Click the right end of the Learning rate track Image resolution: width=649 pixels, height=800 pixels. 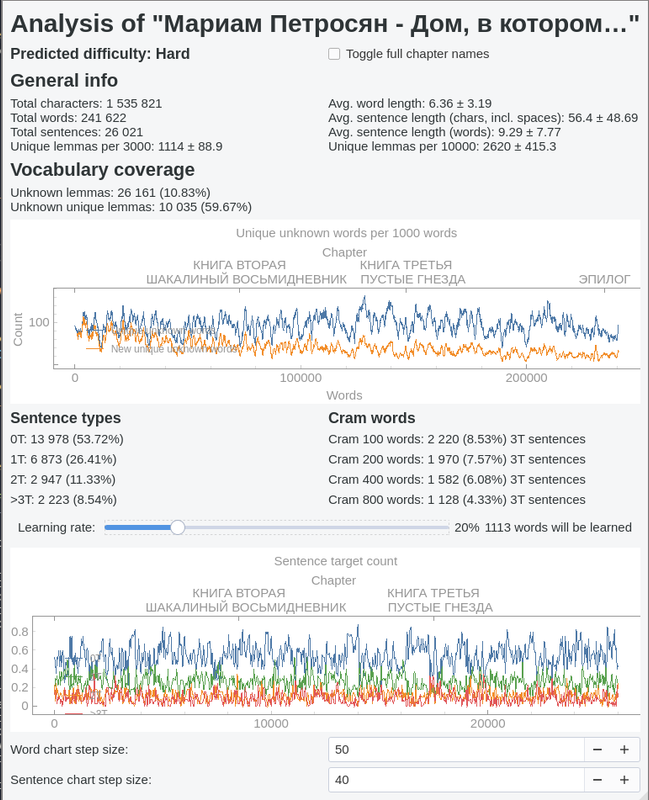tap(447, 527)
